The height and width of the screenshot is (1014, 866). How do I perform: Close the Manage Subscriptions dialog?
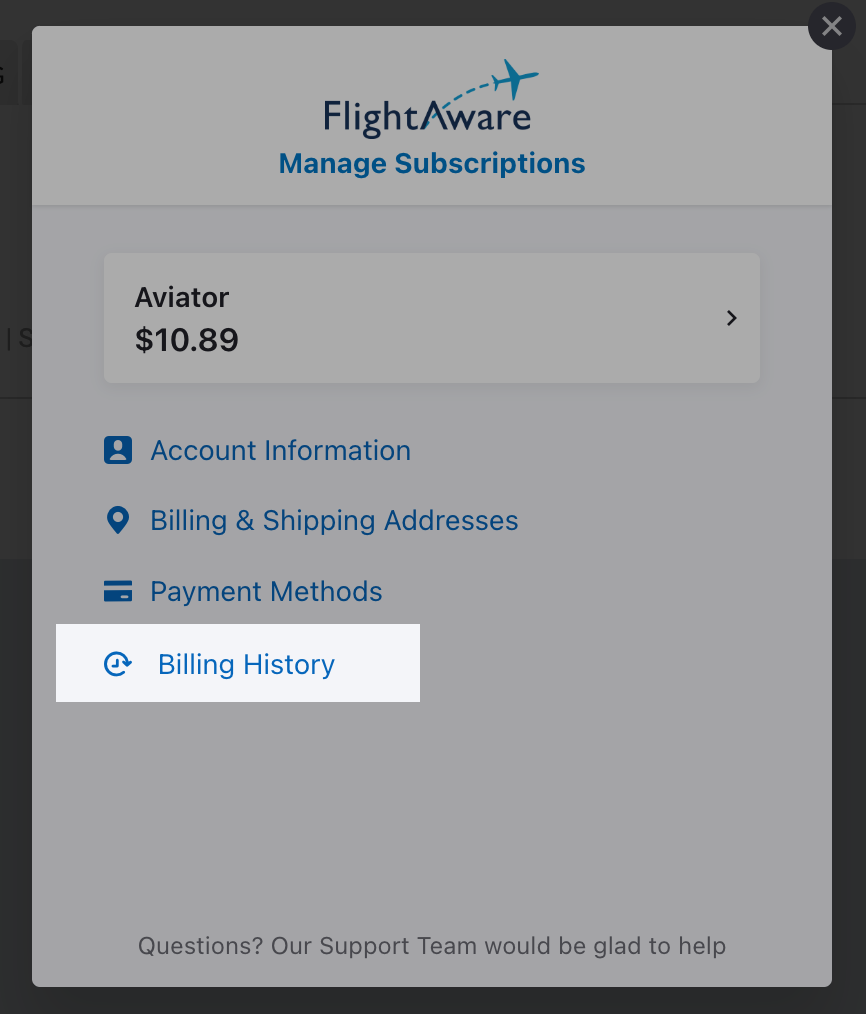[831, 27]
